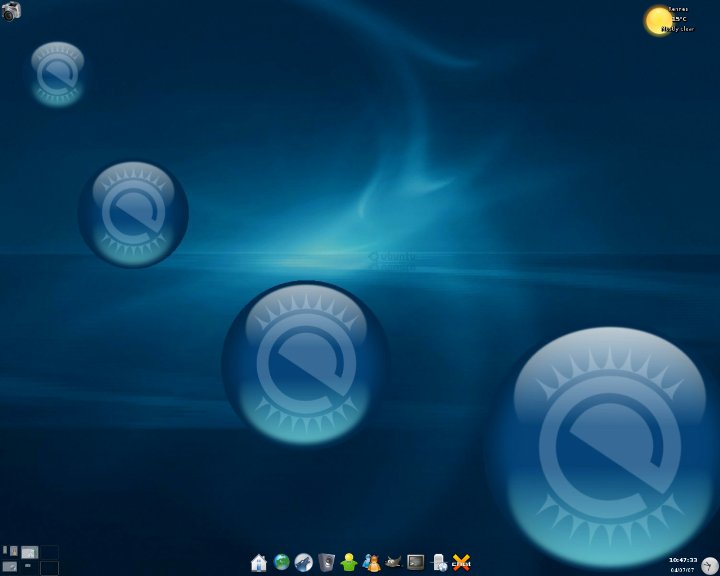
Task: Switch to top-middle pager desktop
Action: [30, 551]
